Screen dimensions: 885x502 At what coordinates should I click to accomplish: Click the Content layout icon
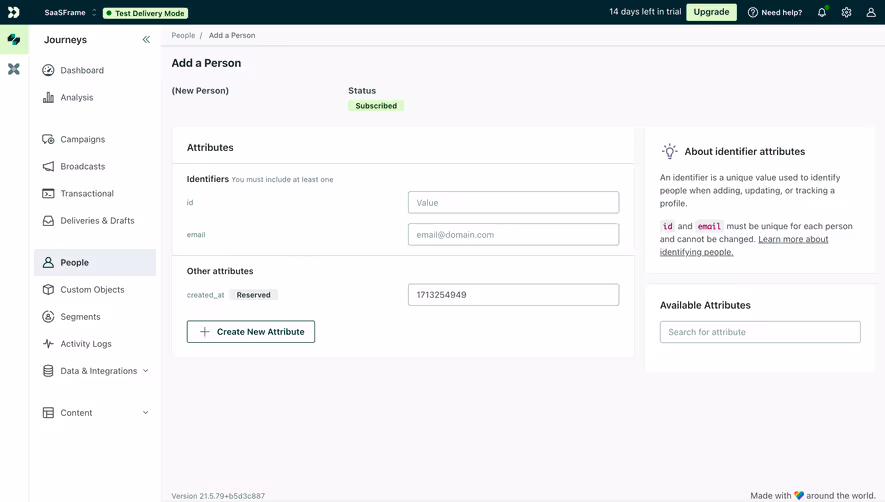point(49,412)
